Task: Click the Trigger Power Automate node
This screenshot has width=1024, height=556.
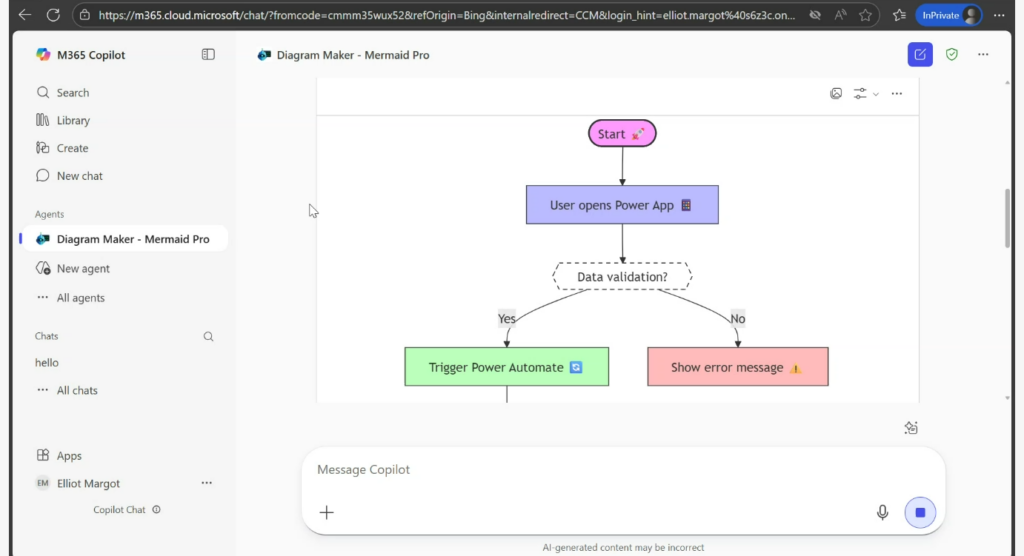Action: click(507, 367)
